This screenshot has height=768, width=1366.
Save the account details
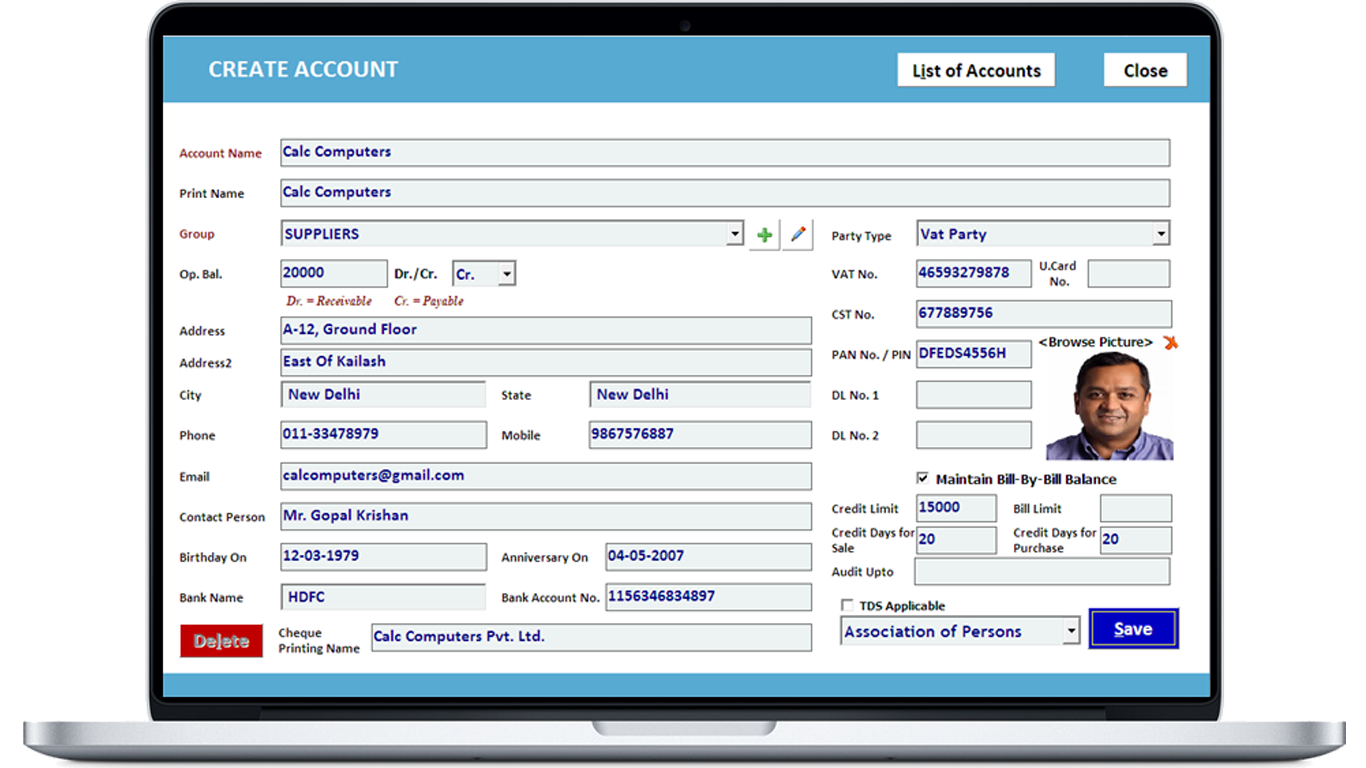[1133, 629]
